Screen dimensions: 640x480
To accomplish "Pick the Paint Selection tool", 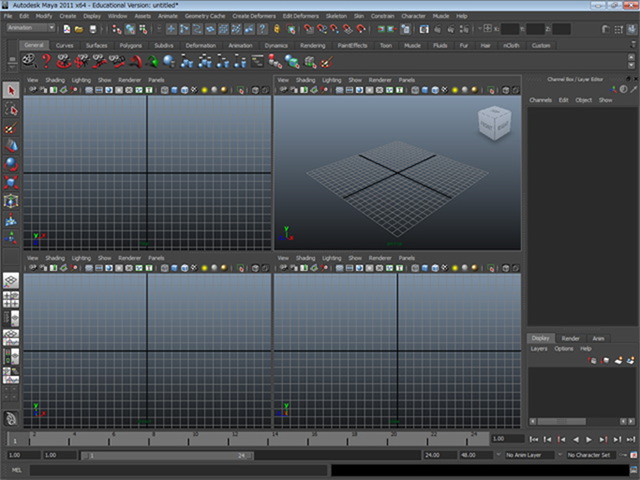I will (11, 128).
